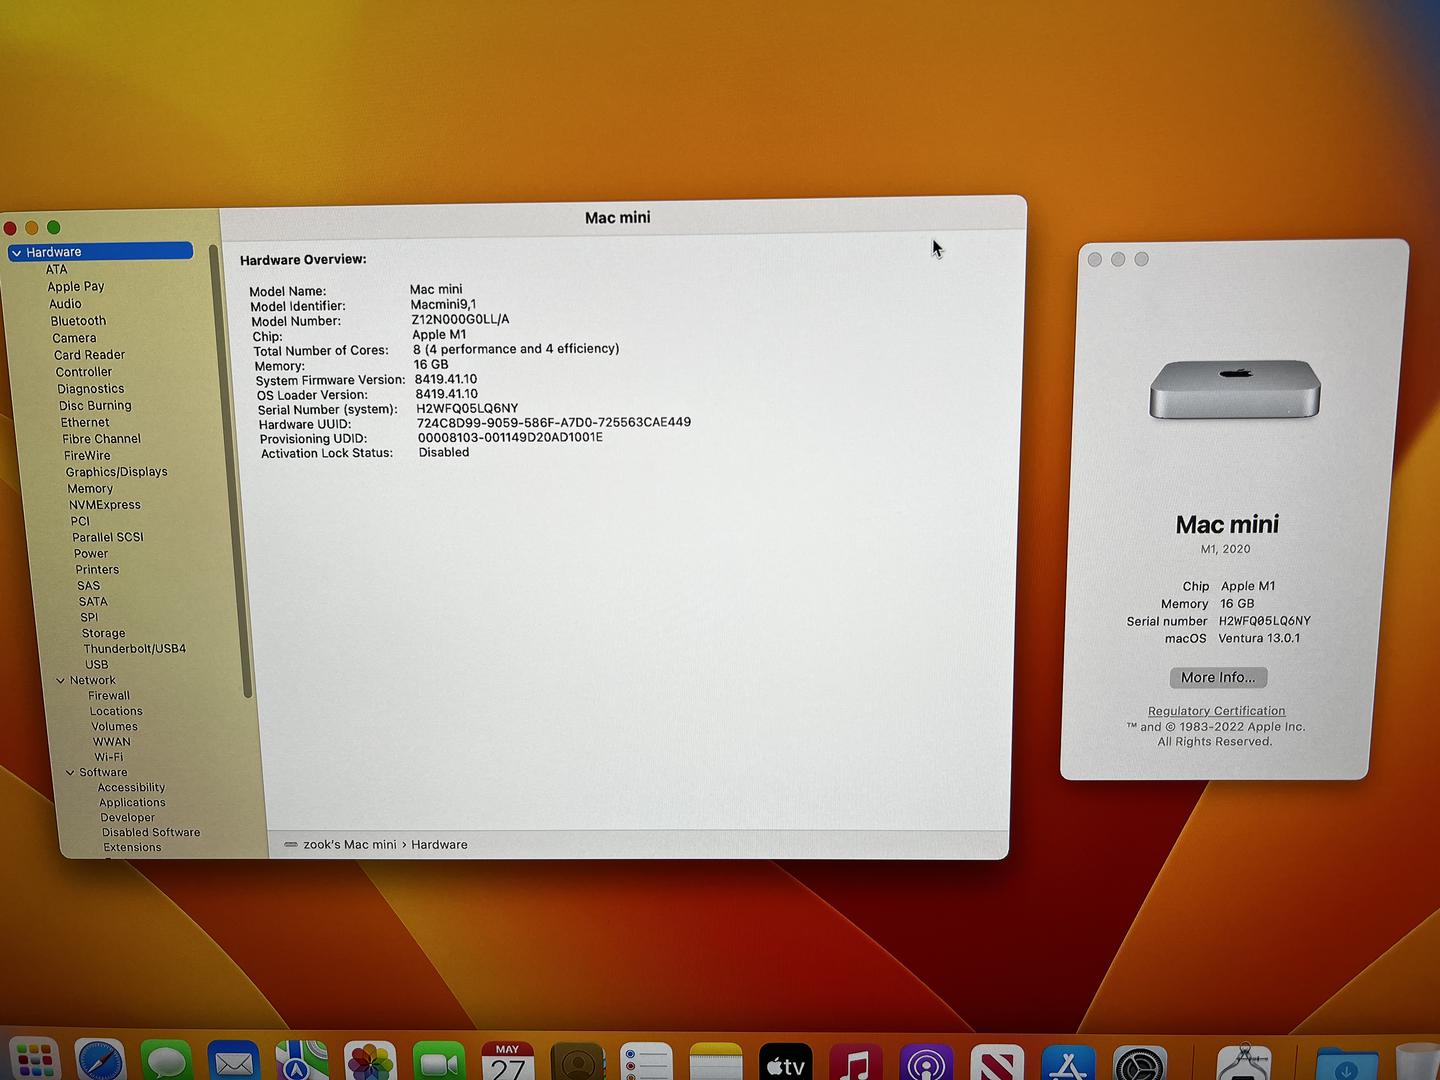Select Thunderbolt/USB4 in hardware list
Screen dimensions: 1440x1080
pyautogui.click(x=134, y=649)
